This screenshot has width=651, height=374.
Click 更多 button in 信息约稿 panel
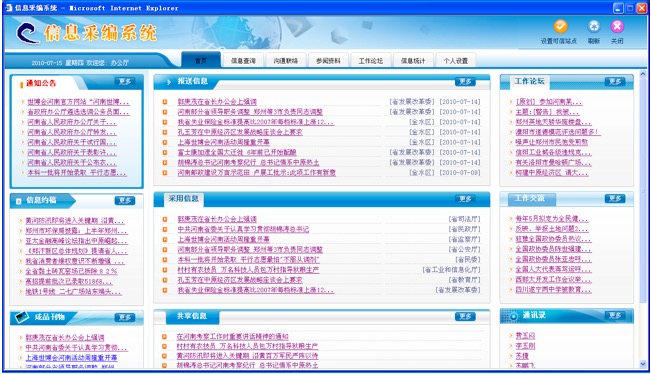[125, 200]
